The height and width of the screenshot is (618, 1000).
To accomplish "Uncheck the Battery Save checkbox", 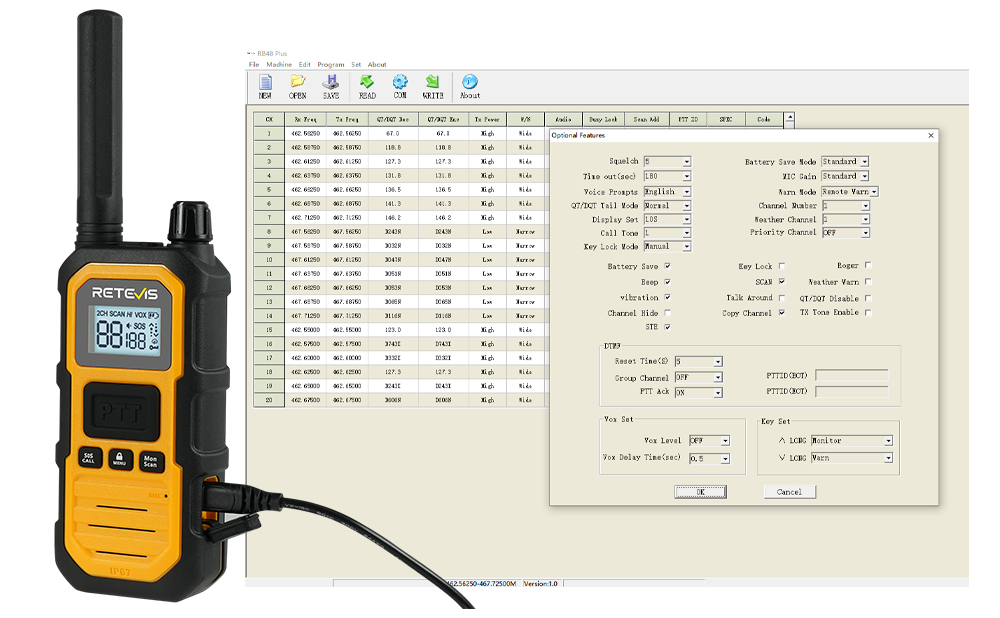I will (667, 267).
